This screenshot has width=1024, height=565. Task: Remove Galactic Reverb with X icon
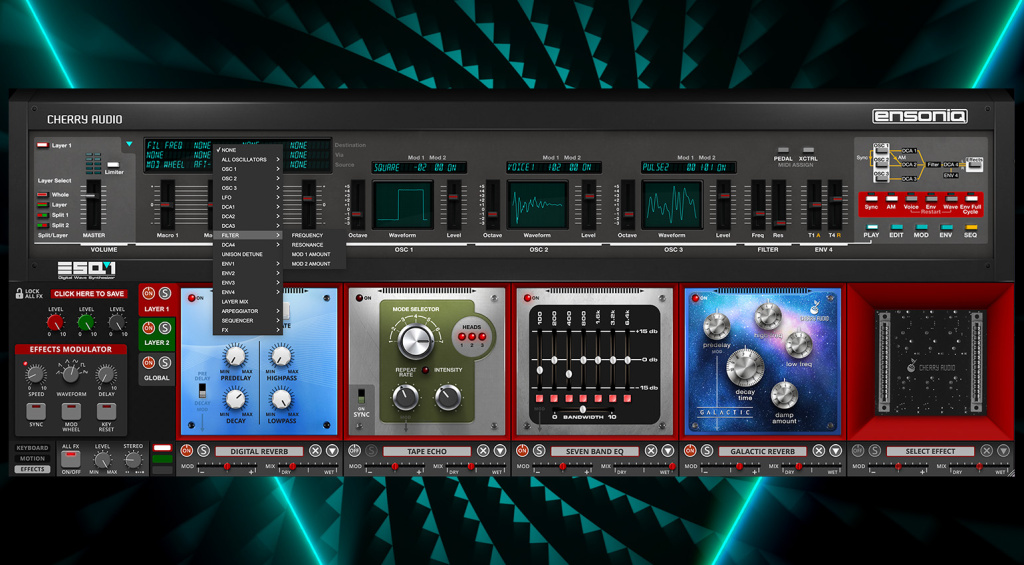point(819,451)
